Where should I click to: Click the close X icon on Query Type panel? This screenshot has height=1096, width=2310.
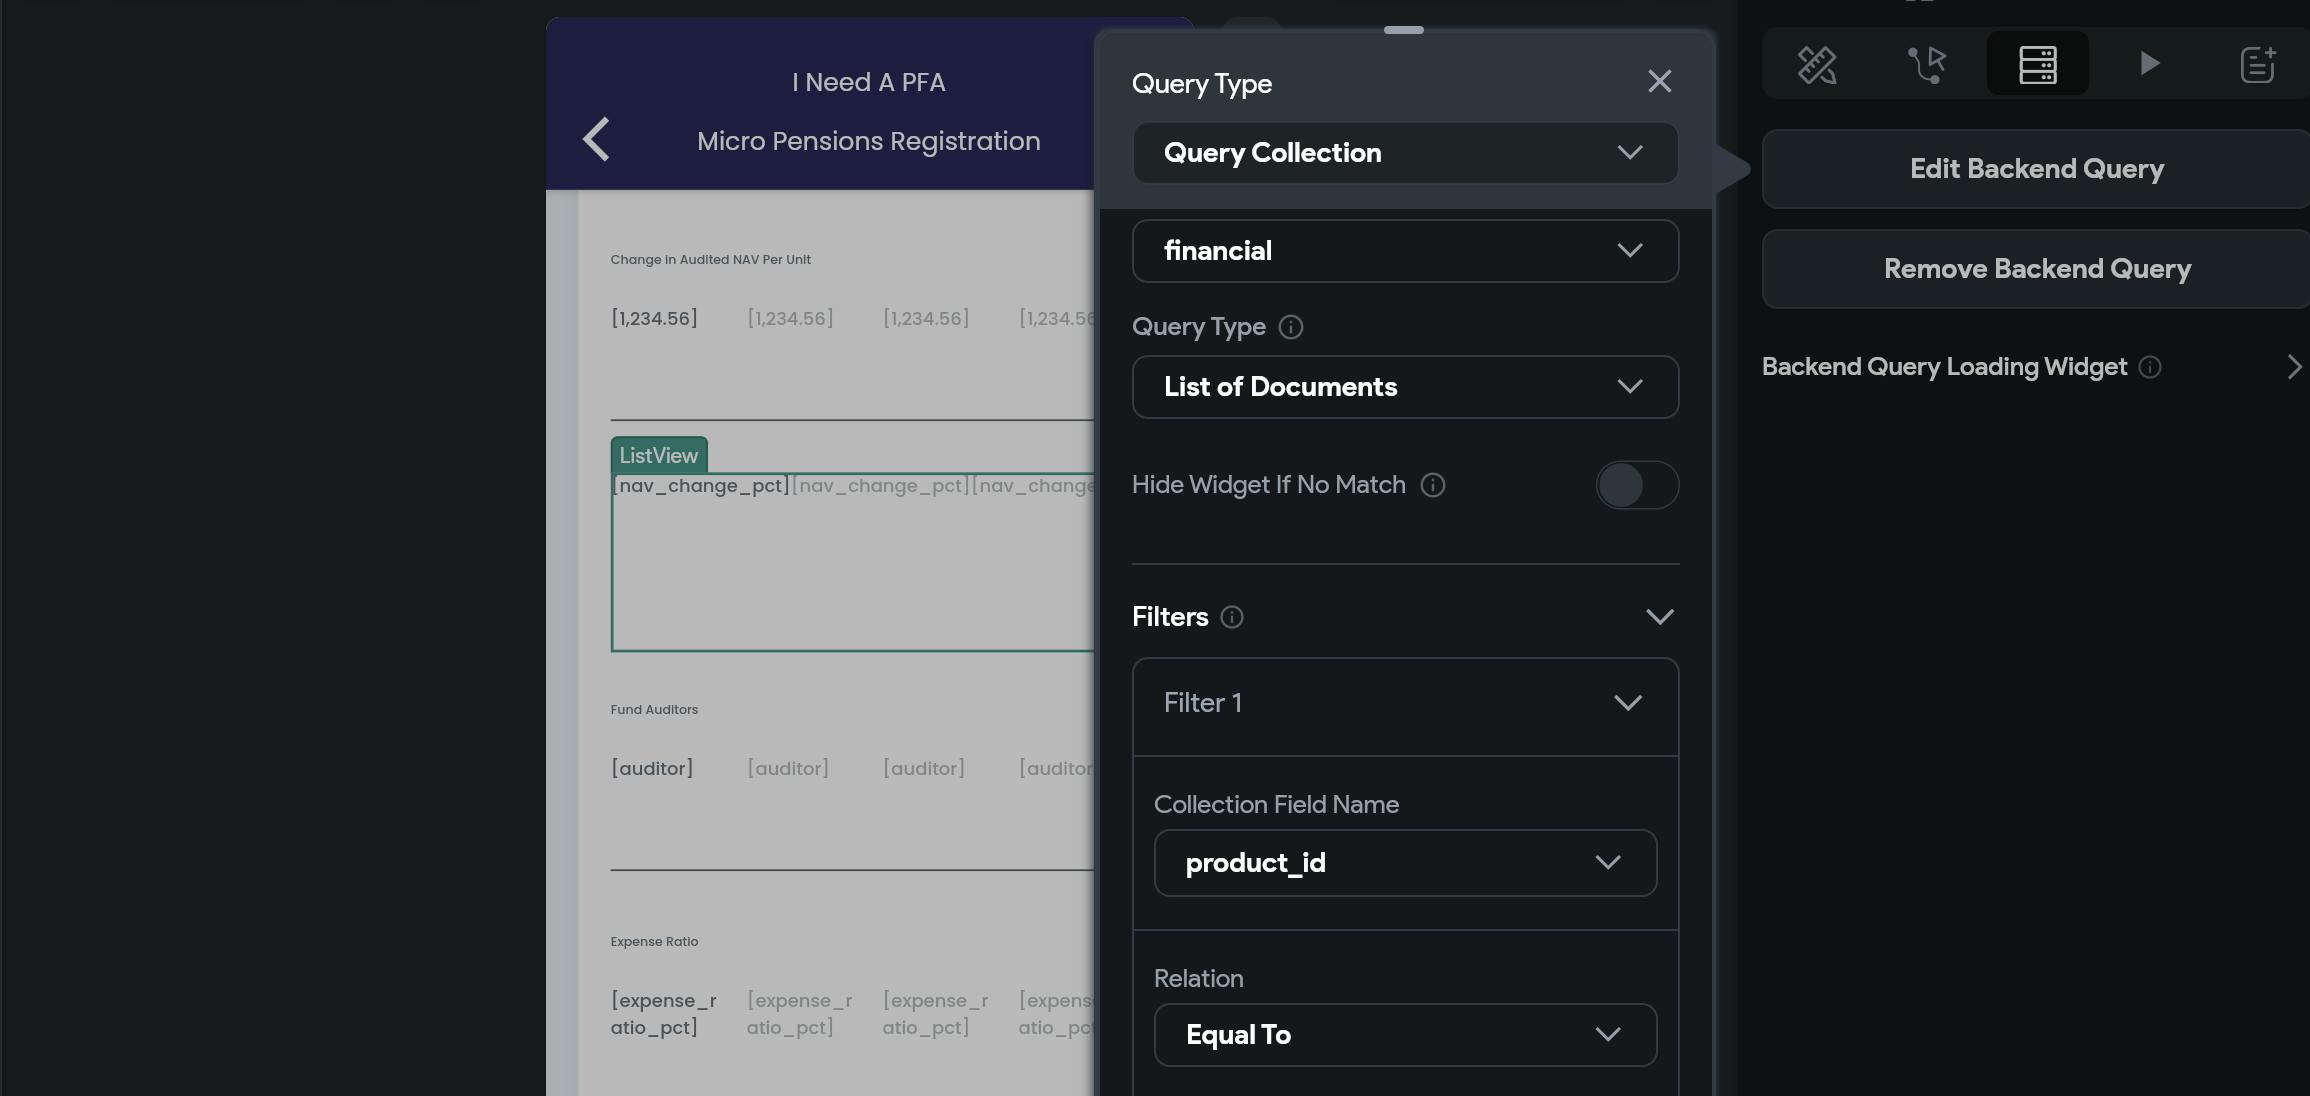coord(1659,81)
